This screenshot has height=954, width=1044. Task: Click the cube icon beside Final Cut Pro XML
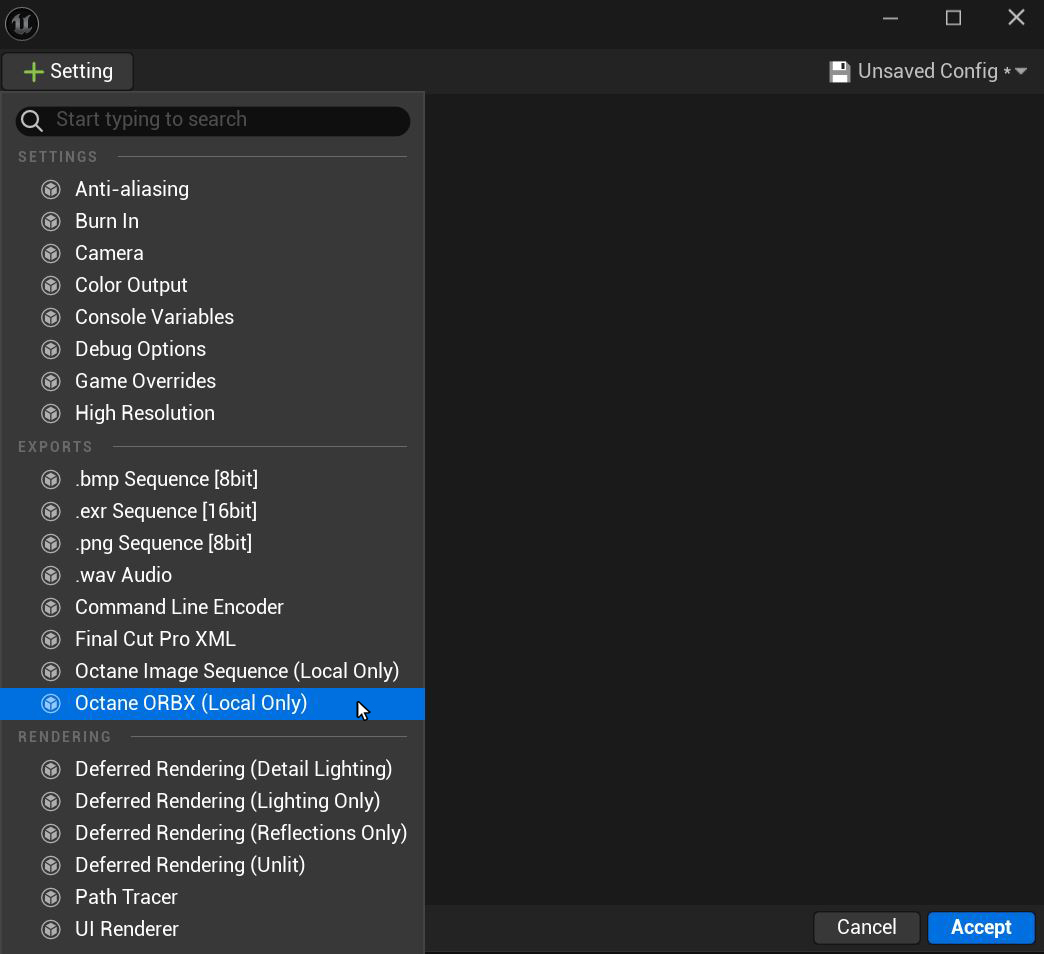51,639
